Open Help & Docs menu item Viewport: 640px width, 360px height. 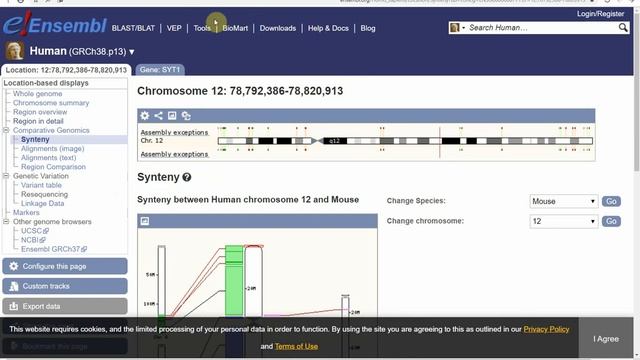(328, 28)
